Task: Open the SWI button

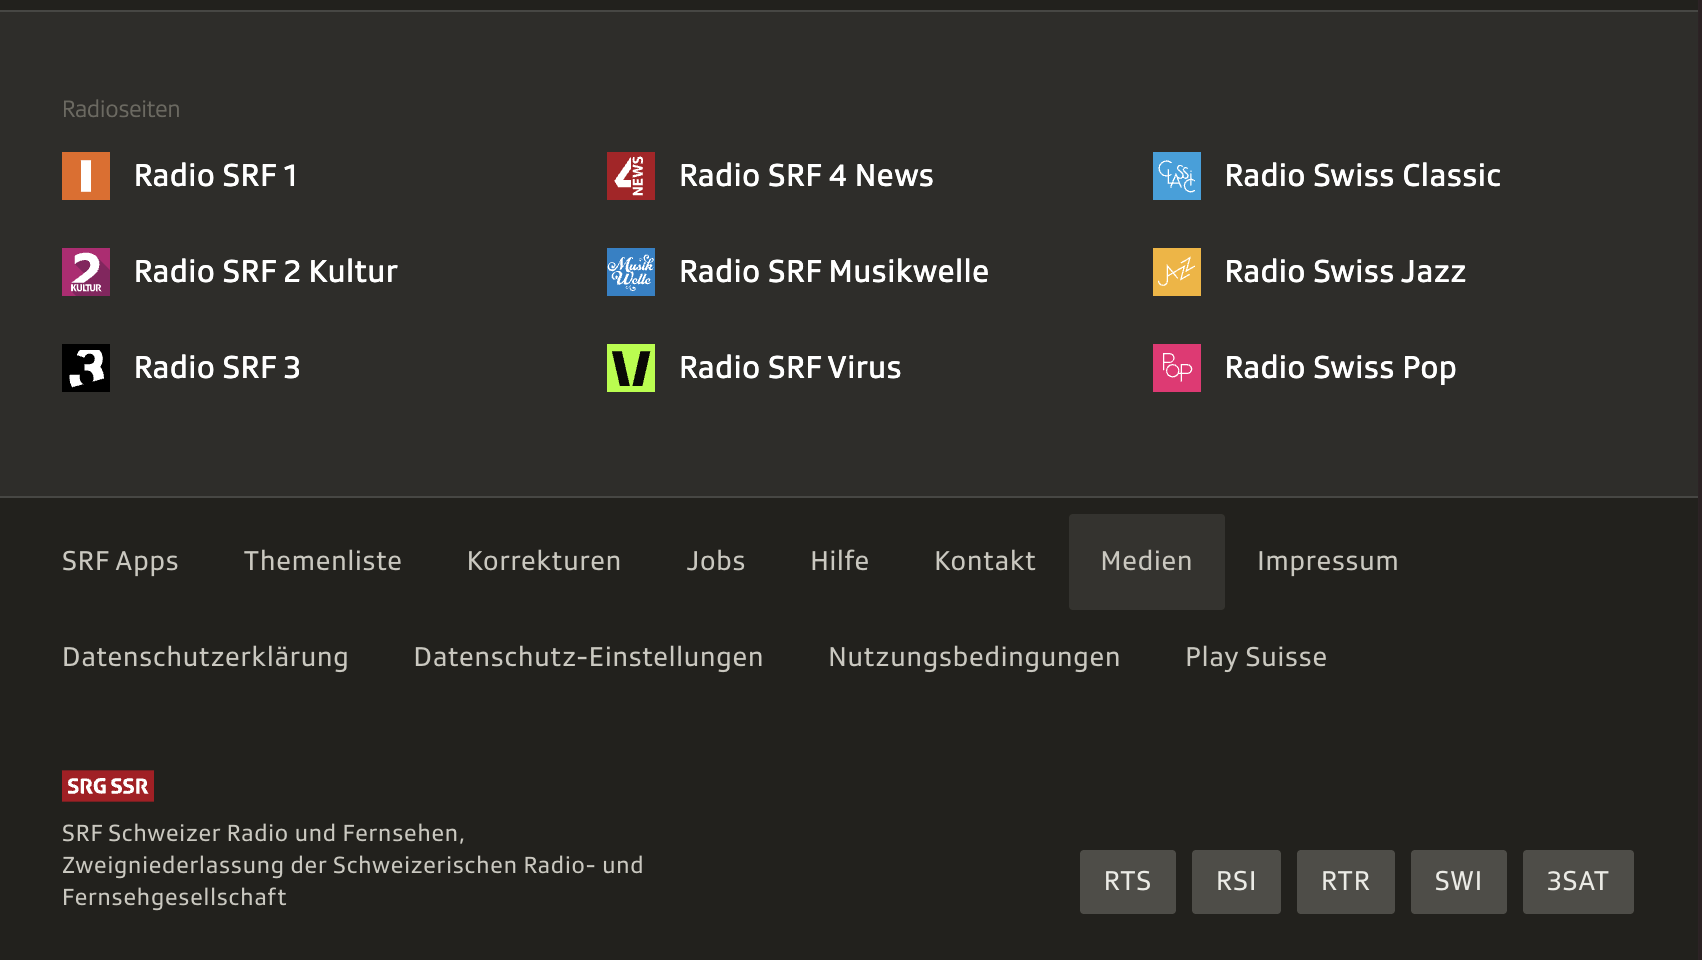Action: point(1459,882)
